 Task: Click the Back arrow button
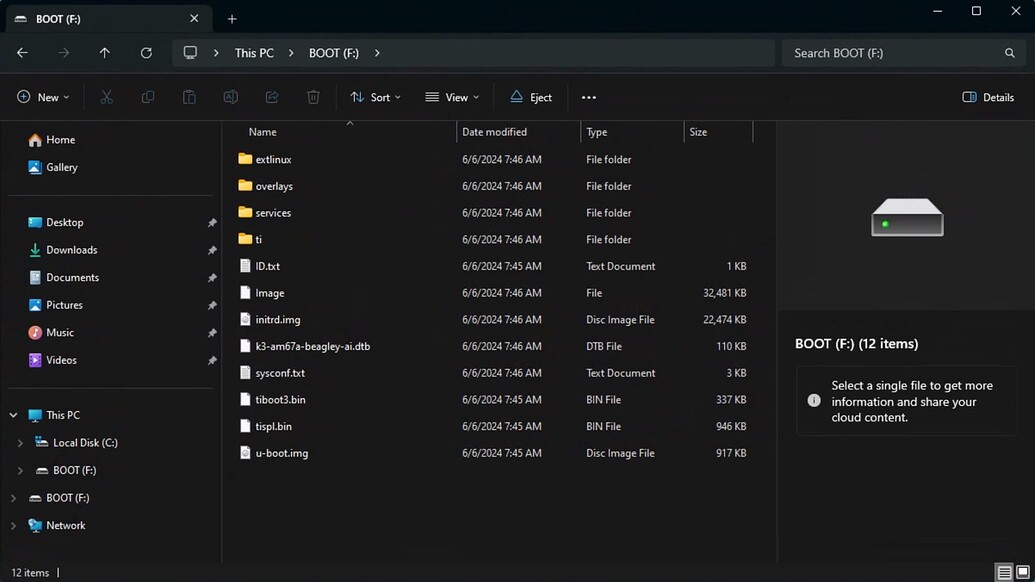(22, 53)
